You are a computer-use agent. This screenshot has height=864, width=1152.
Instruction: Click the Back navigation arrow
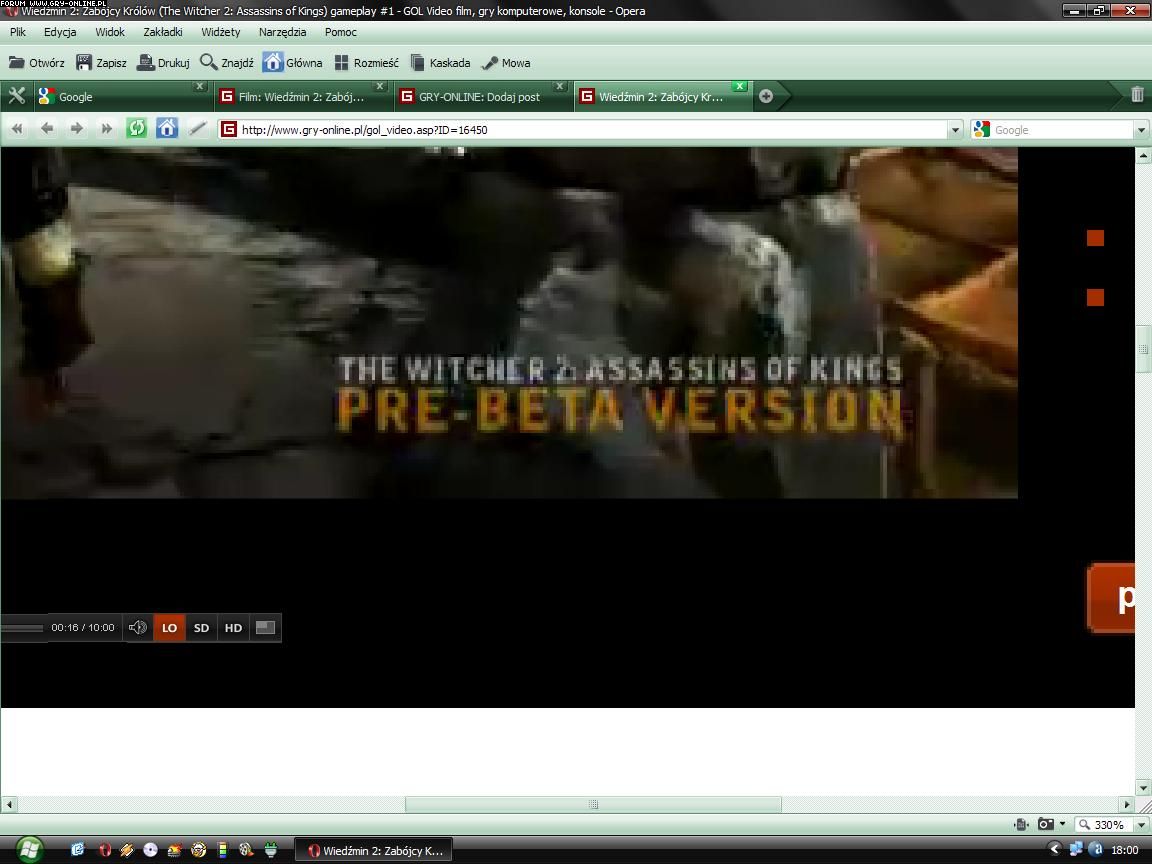(46, 128)
